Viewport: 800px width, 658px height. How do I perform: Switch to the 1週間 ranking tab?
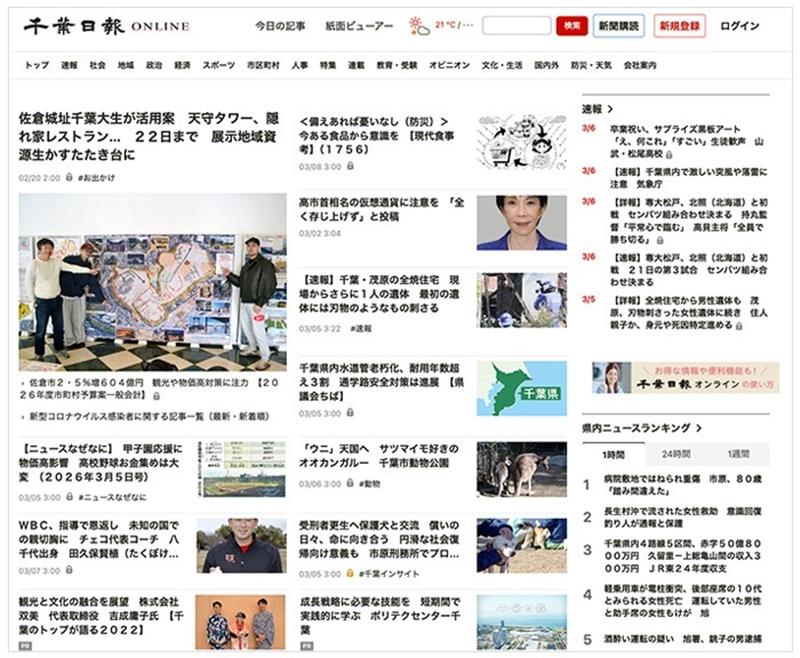point(739,454)
